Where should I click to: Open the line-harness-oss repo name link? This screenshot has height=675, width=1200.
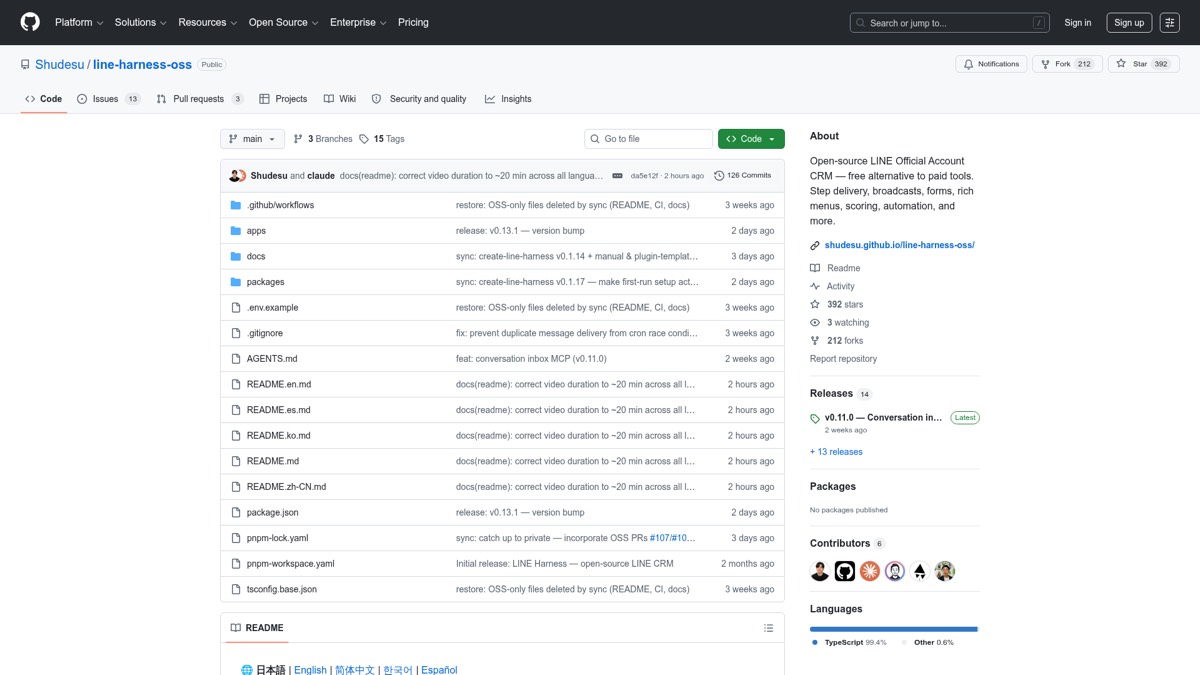[x=142, y=64]
